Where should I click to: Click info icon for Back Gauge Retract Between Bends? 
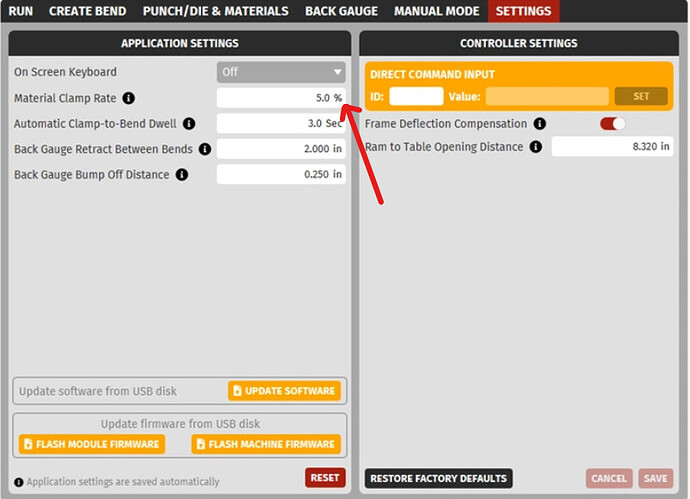tap(204, 149)
